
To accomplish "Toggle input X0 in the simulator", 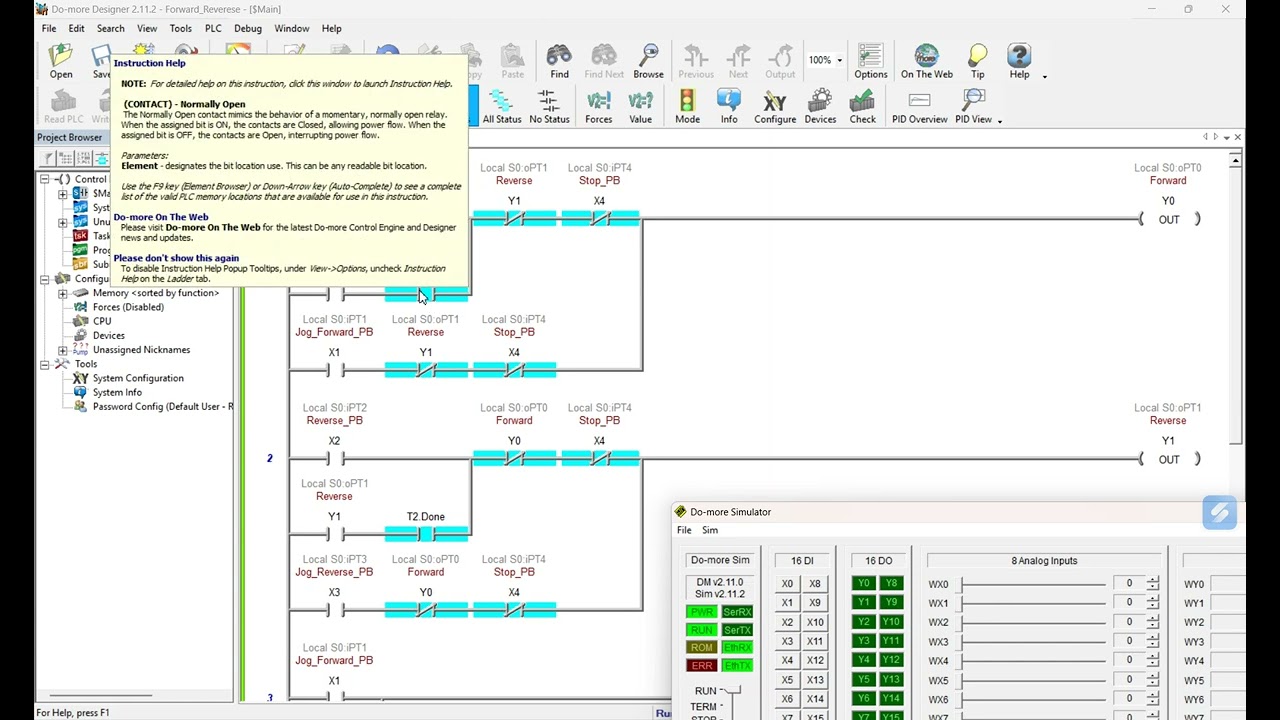I will 787,584.
